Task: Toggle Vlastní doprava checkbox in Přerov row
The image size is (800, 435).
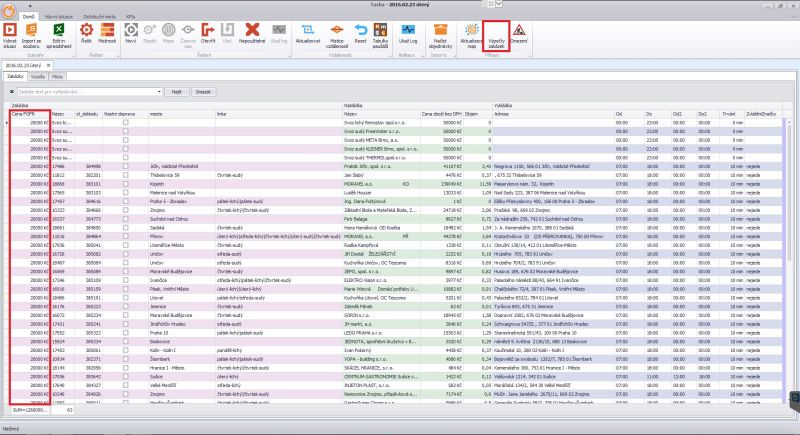Action: (126, 236)
